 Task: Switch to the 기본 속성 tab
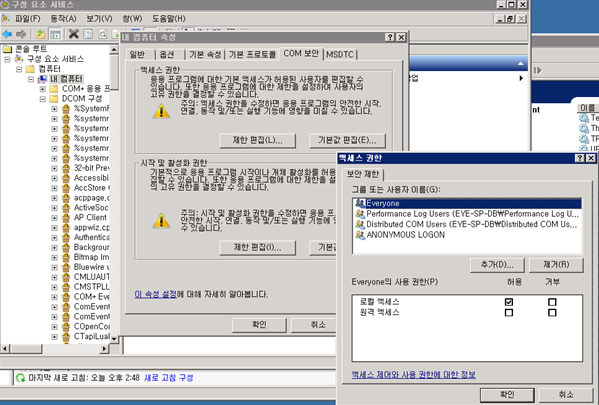[206, 55]
